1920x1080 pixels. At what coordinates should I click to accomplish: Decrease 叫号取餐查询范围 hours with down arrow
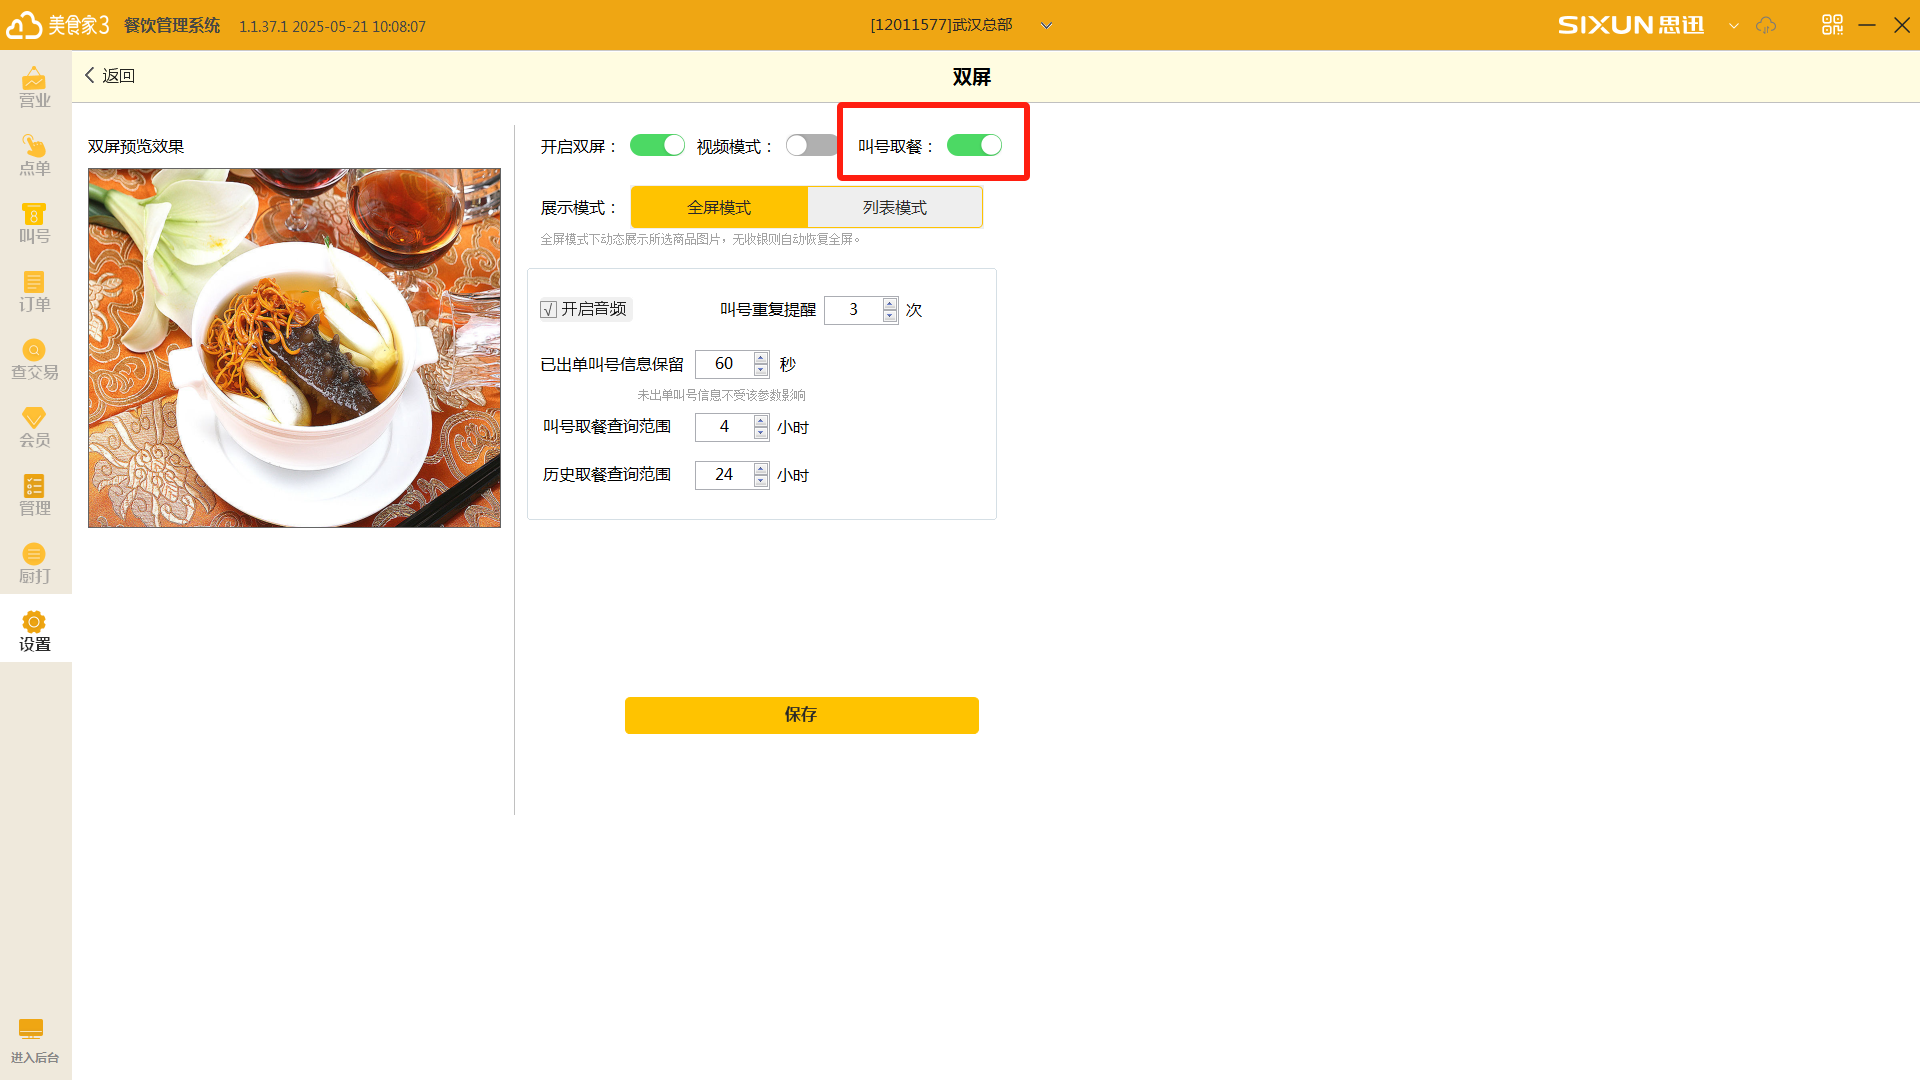[761, 433]
